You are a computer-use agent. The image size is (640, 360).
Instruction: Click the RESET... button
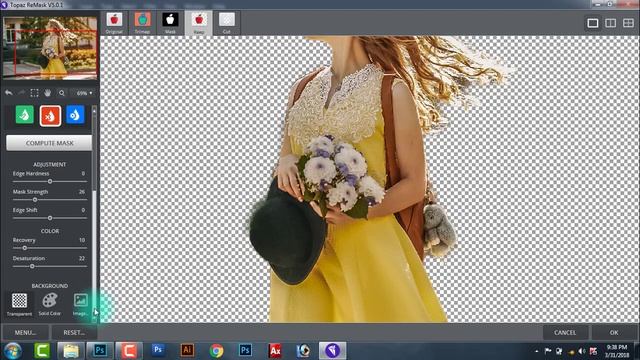pos(74,333)
